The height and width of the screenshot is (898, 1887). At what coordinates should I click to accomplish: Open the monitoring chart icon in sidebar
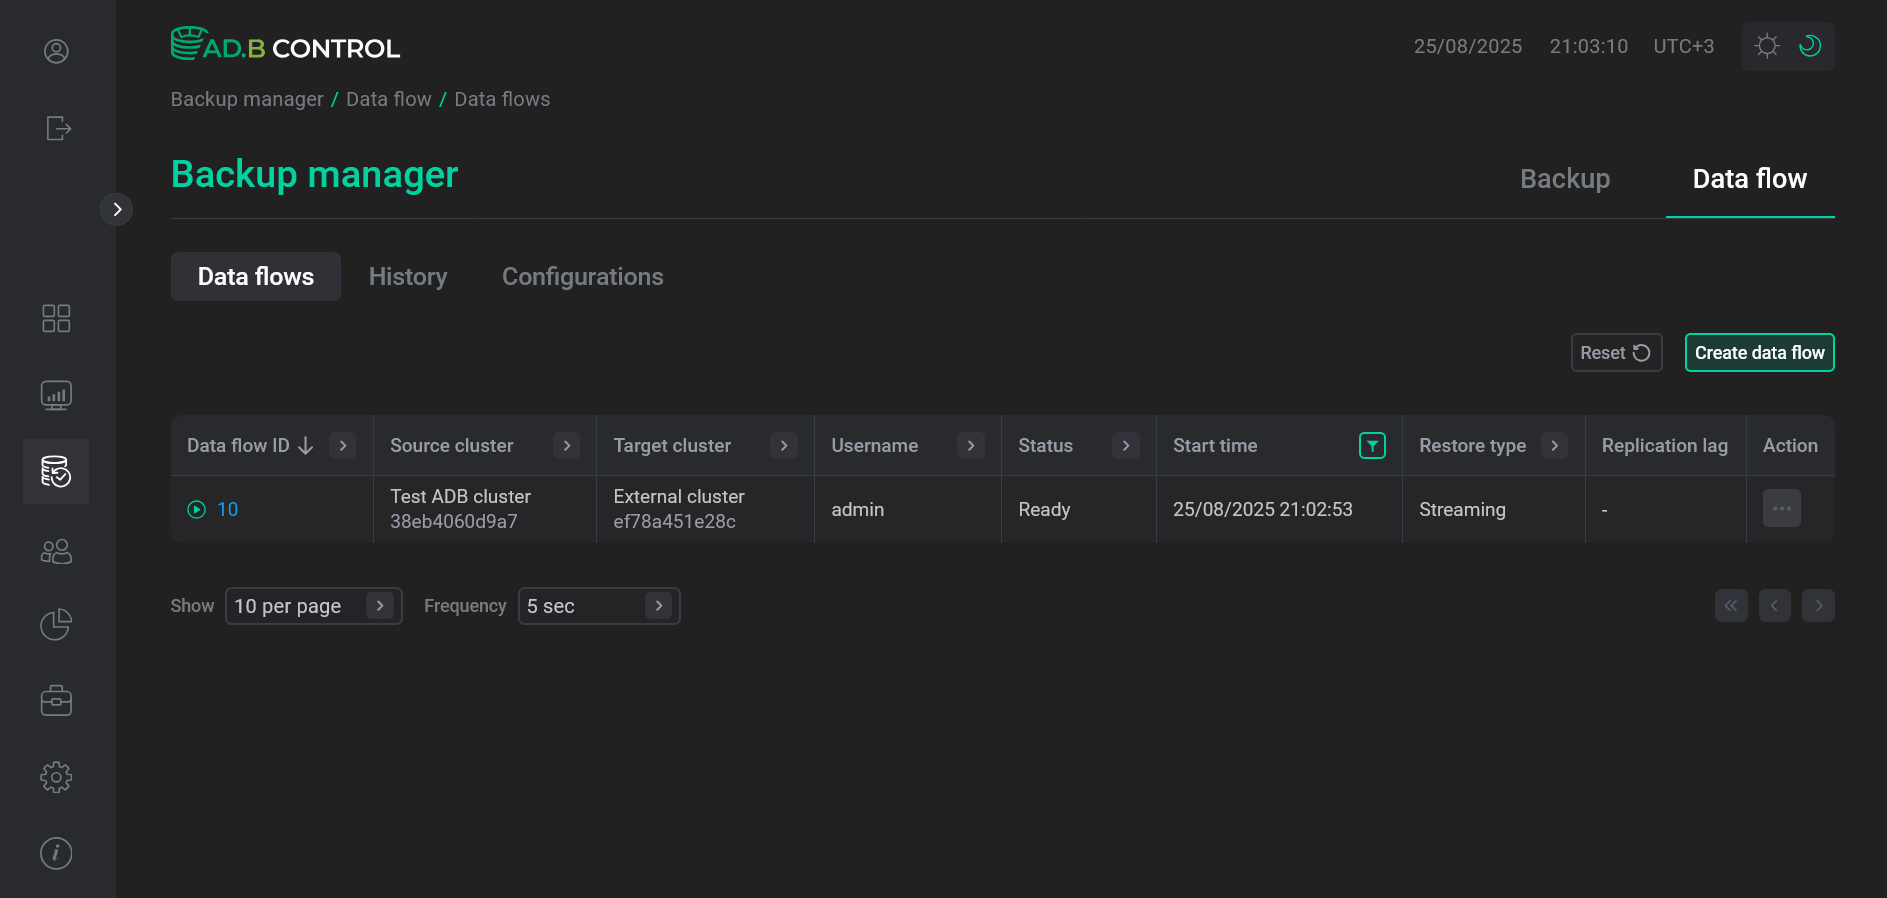point(56,395)
